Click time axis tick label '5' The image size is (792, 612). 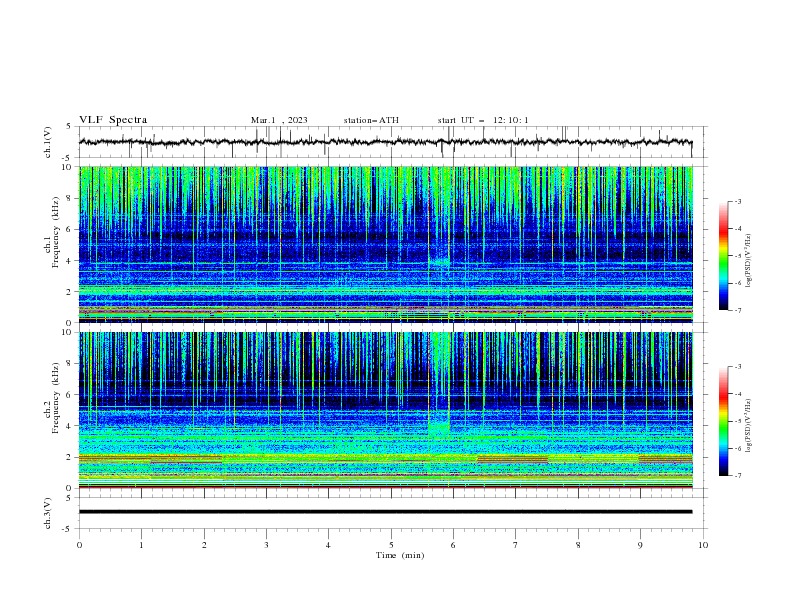click(x=390, y=545)
